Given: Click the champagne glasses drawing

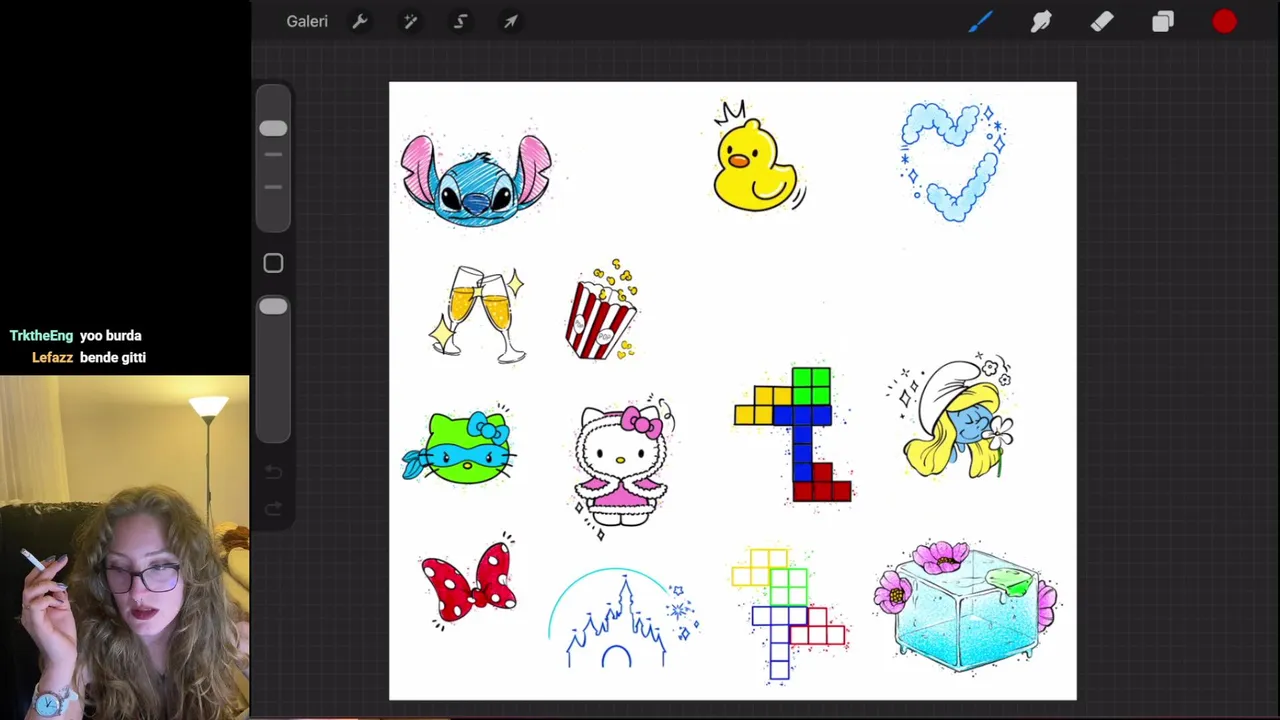Looking at the screenshot, I should 478,313.
